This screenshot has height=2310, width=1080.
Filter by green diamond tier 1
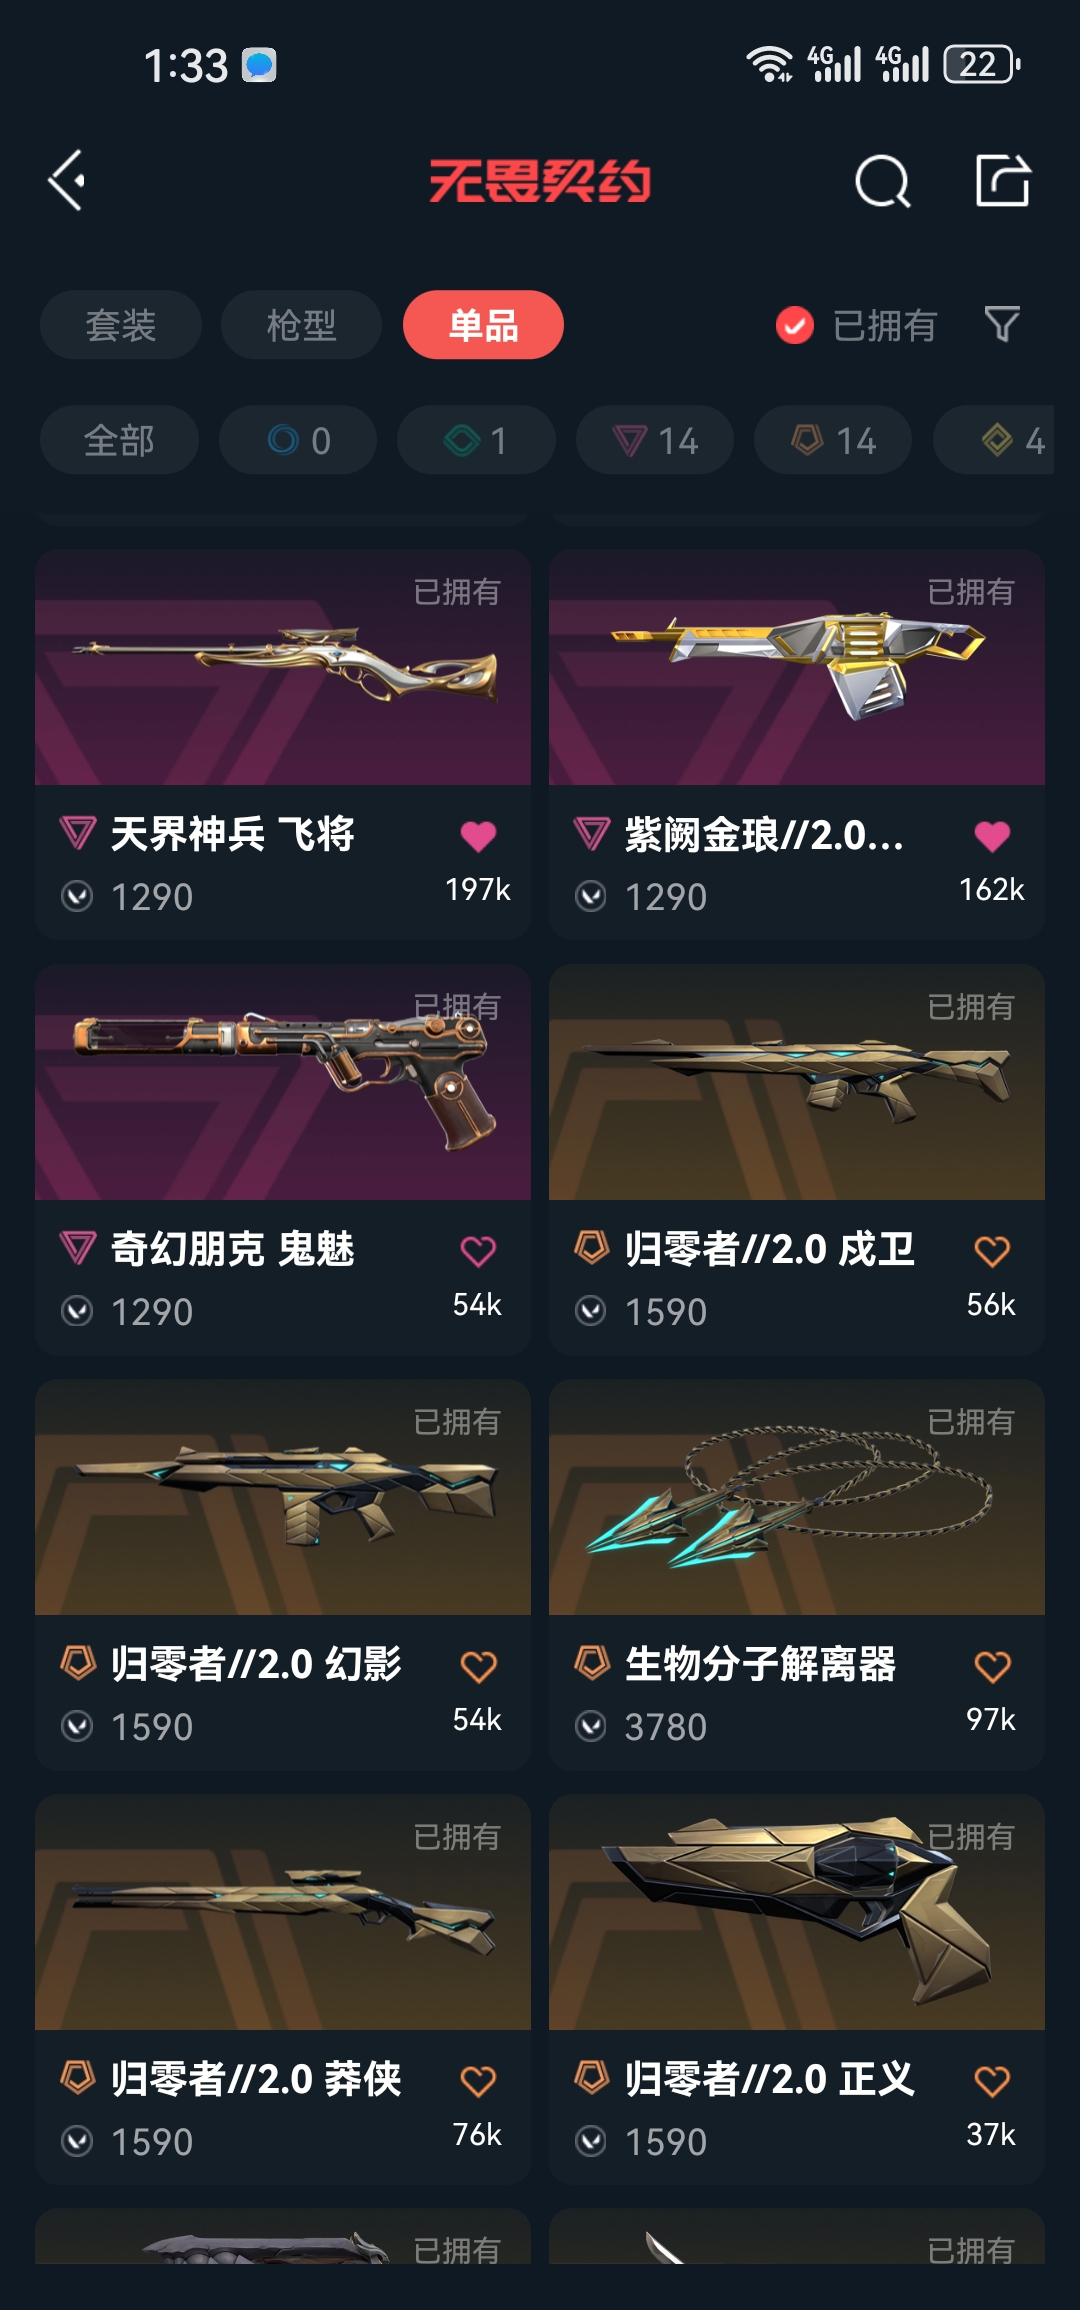[476, 440]
